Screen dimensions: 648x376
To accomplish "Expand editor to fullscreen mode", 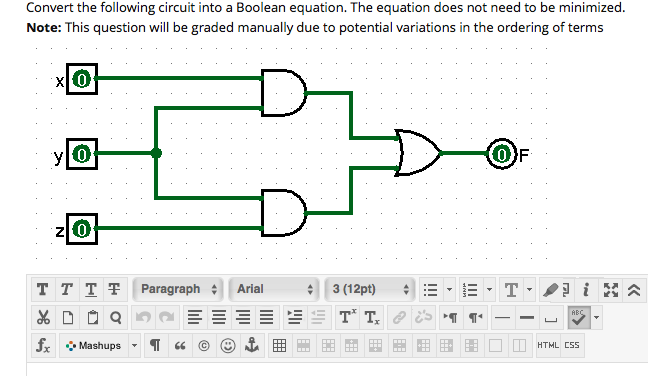I will click(x=610, y=290).
